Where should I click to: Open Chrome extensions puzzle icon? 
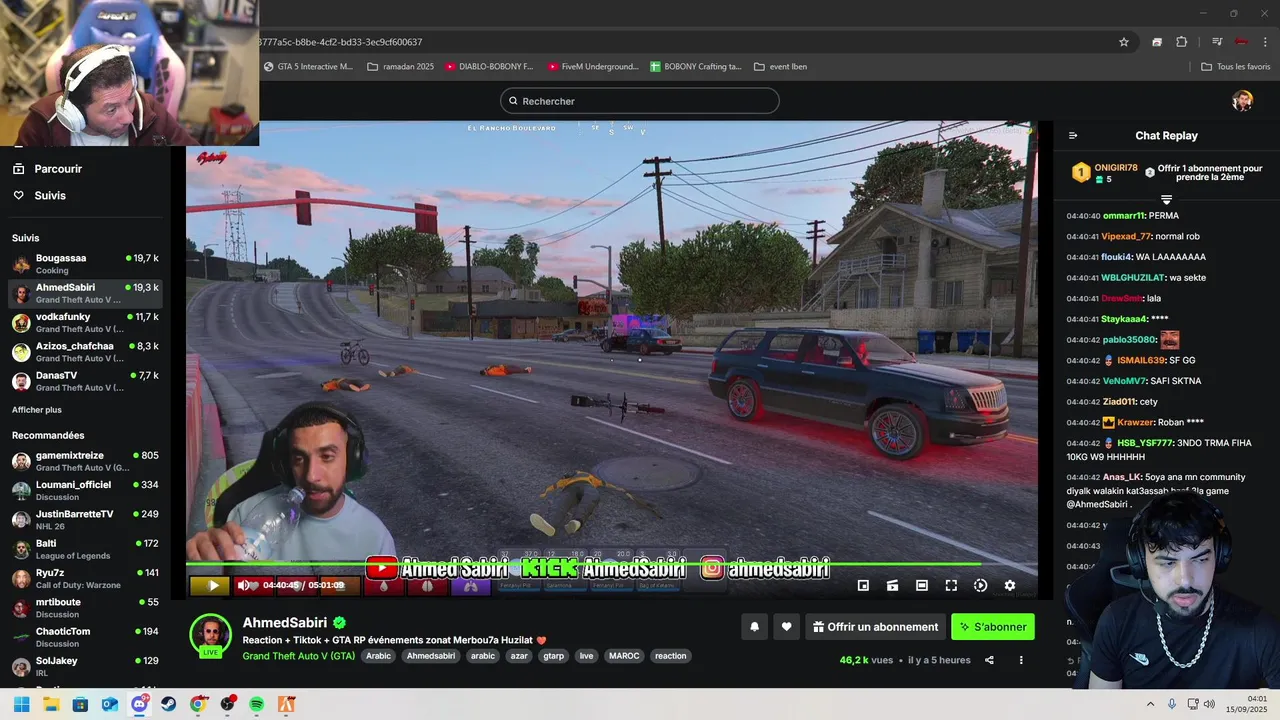1182,42
